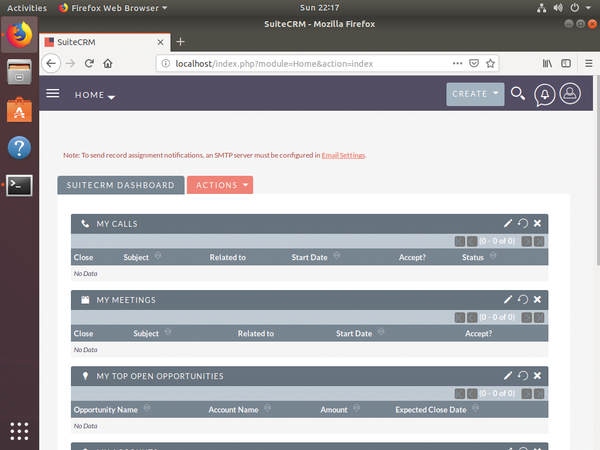
Task: Sort My Meetings by Subject
Action: point(168,332)
